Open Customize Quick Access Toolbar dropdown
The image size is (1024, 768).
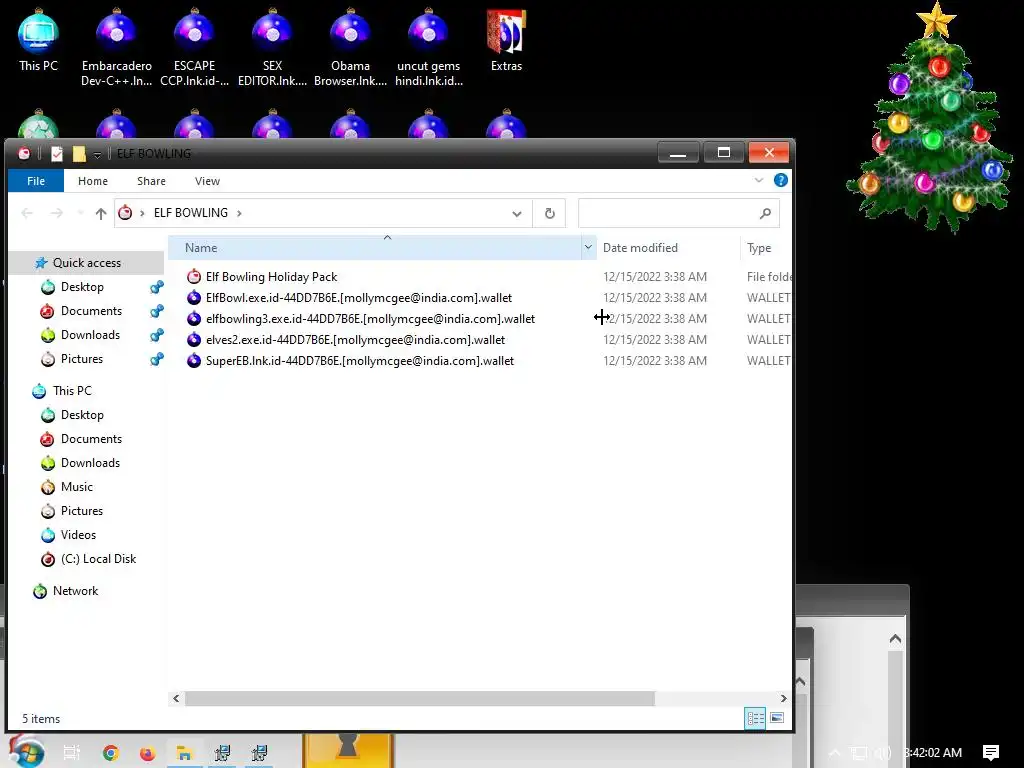point(97,154)
